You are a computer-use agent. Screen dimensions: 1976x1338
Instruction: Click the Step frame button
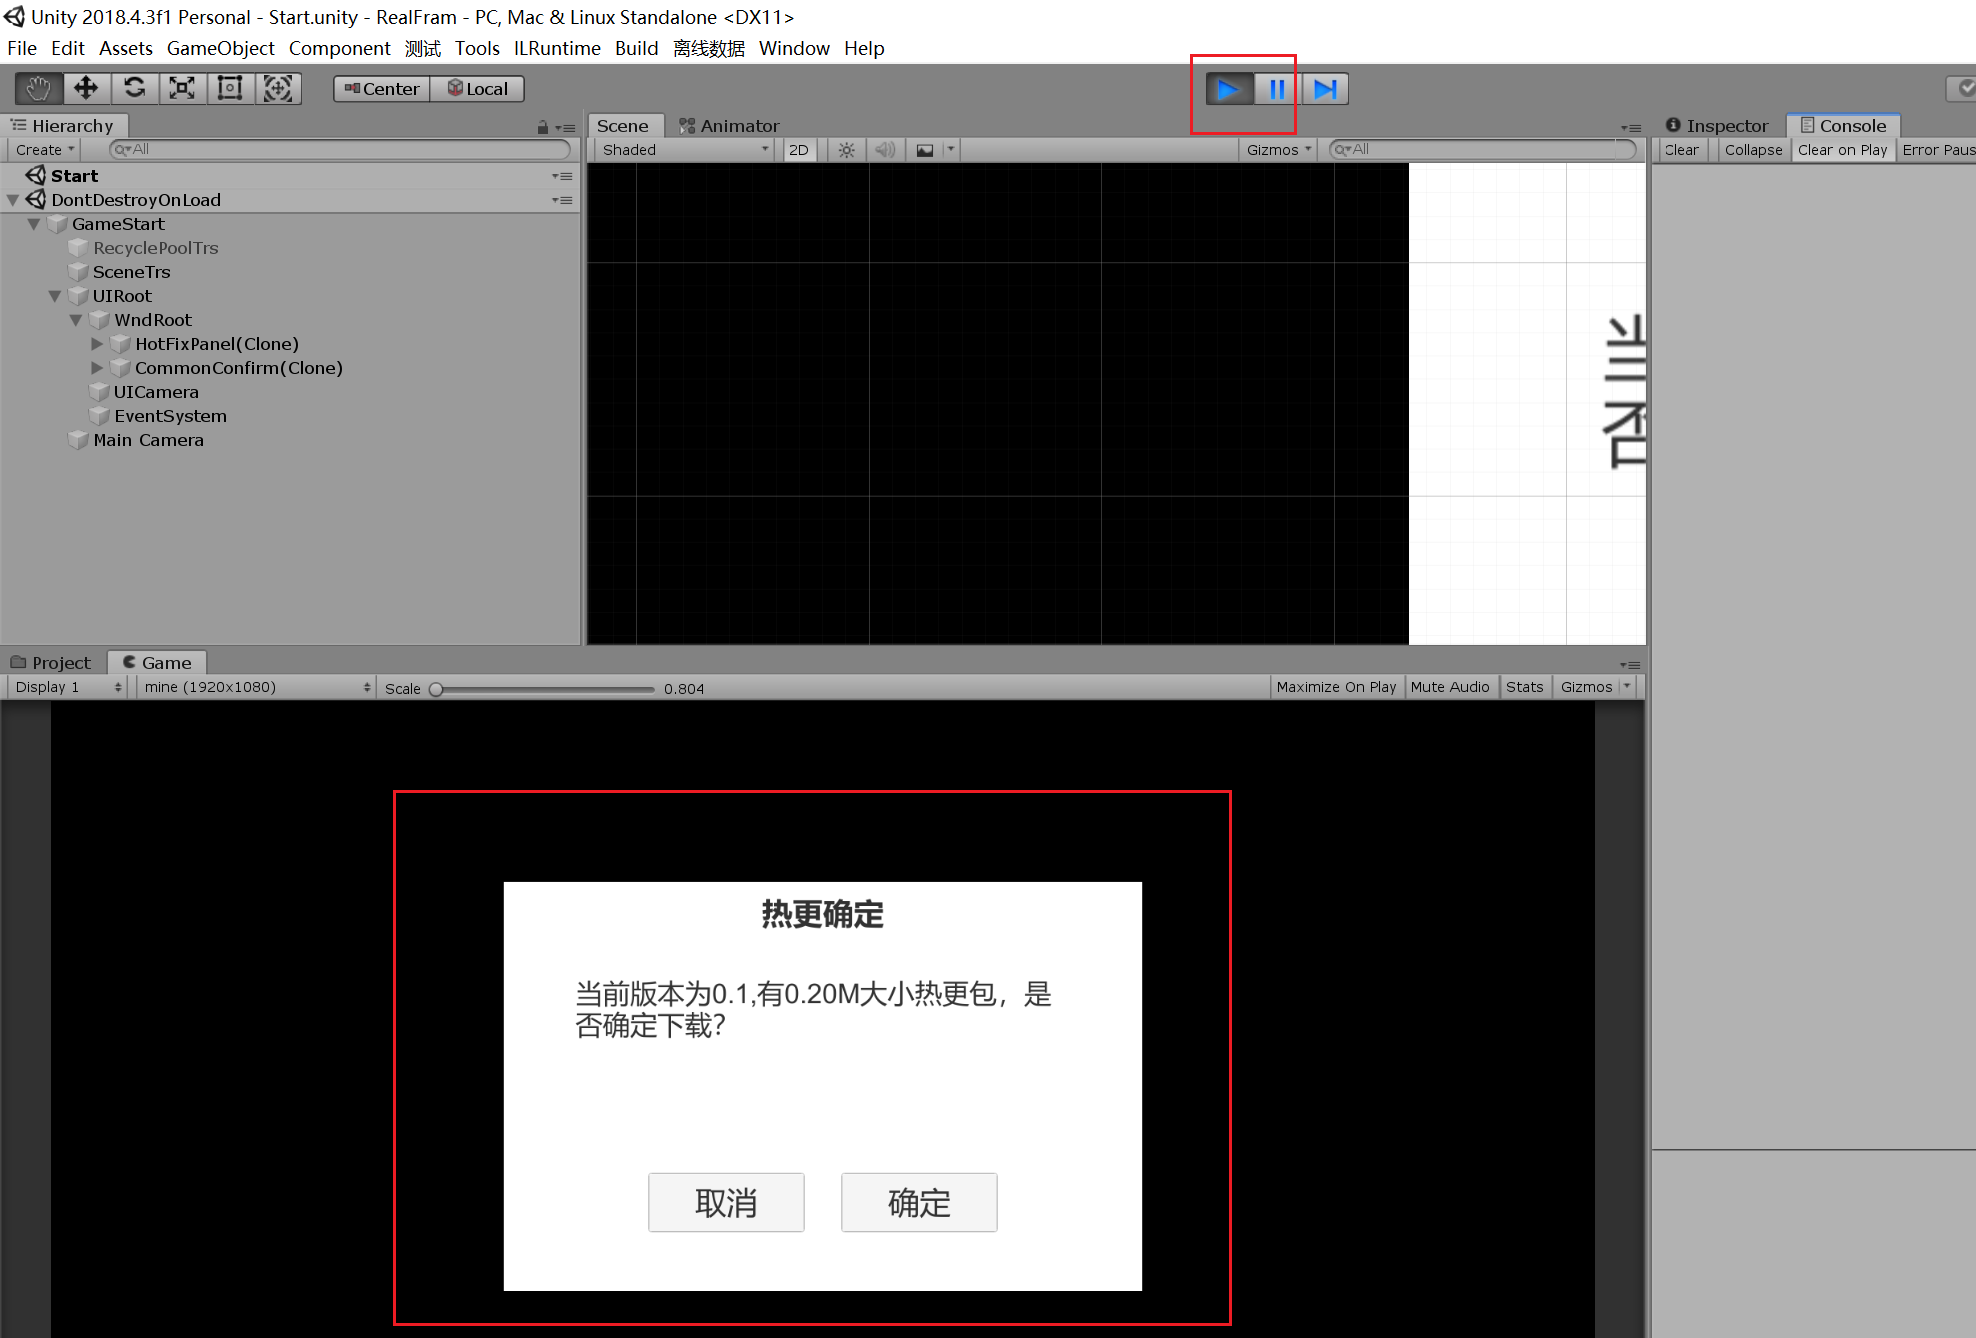click(x=1325, y=89)
